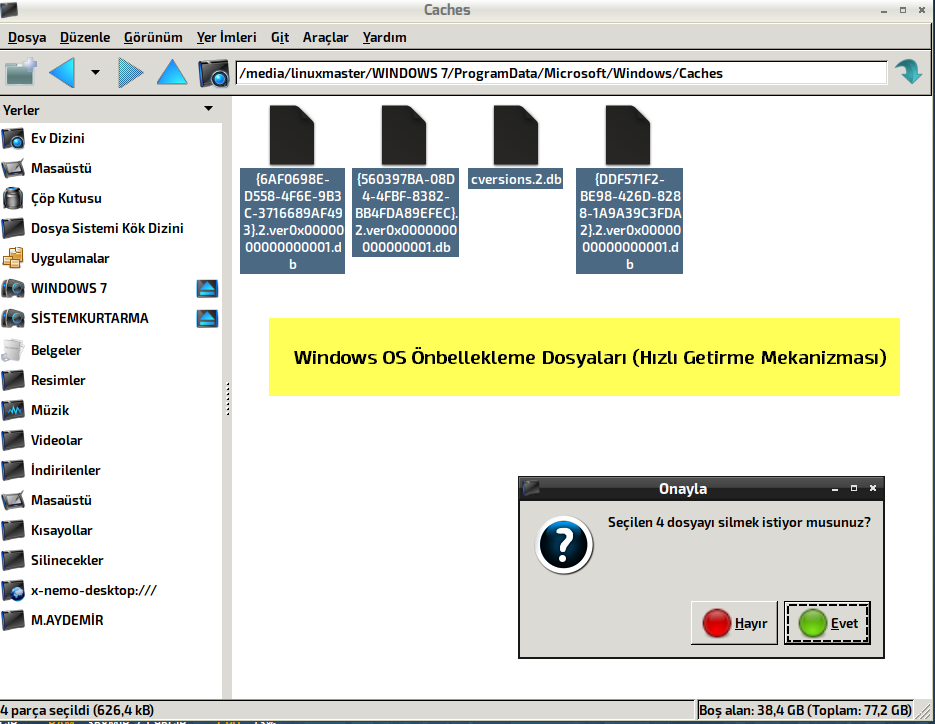The image size is (935, 724).
Task: Click the '4 parça seçildi' status text
Action: coord(77,710)
